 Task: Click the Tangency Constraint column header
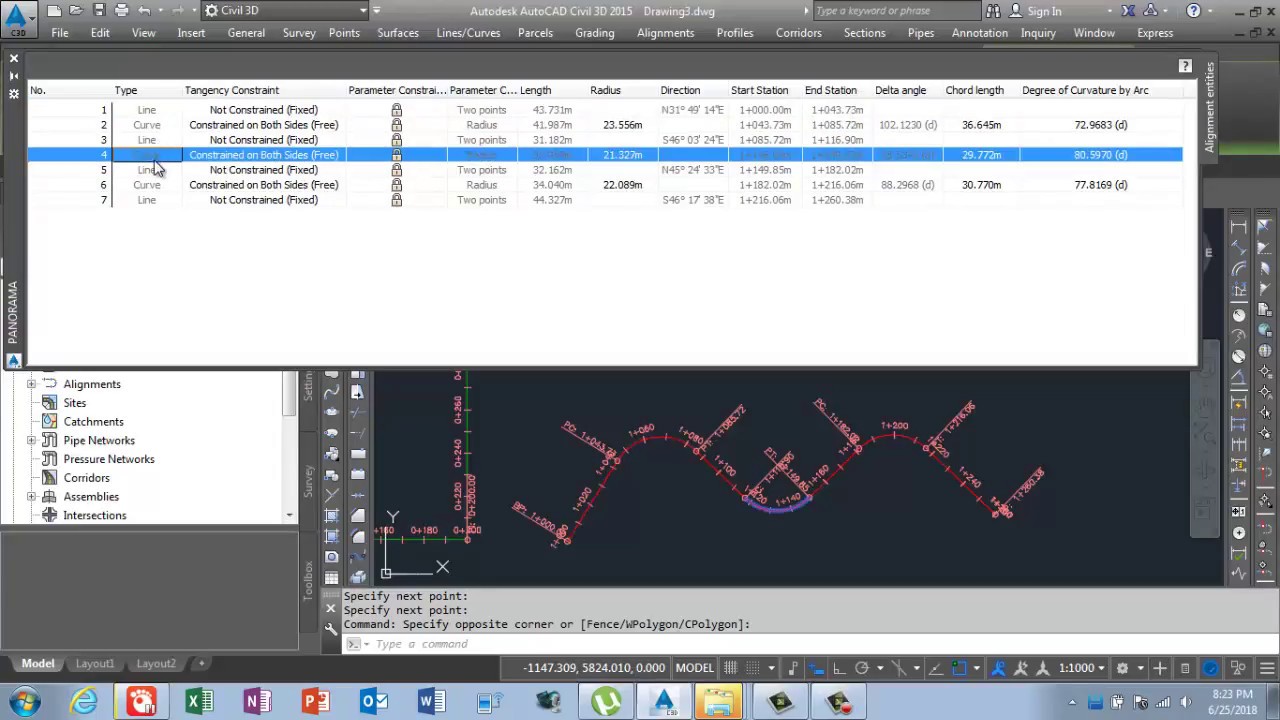tap(232, 90)
